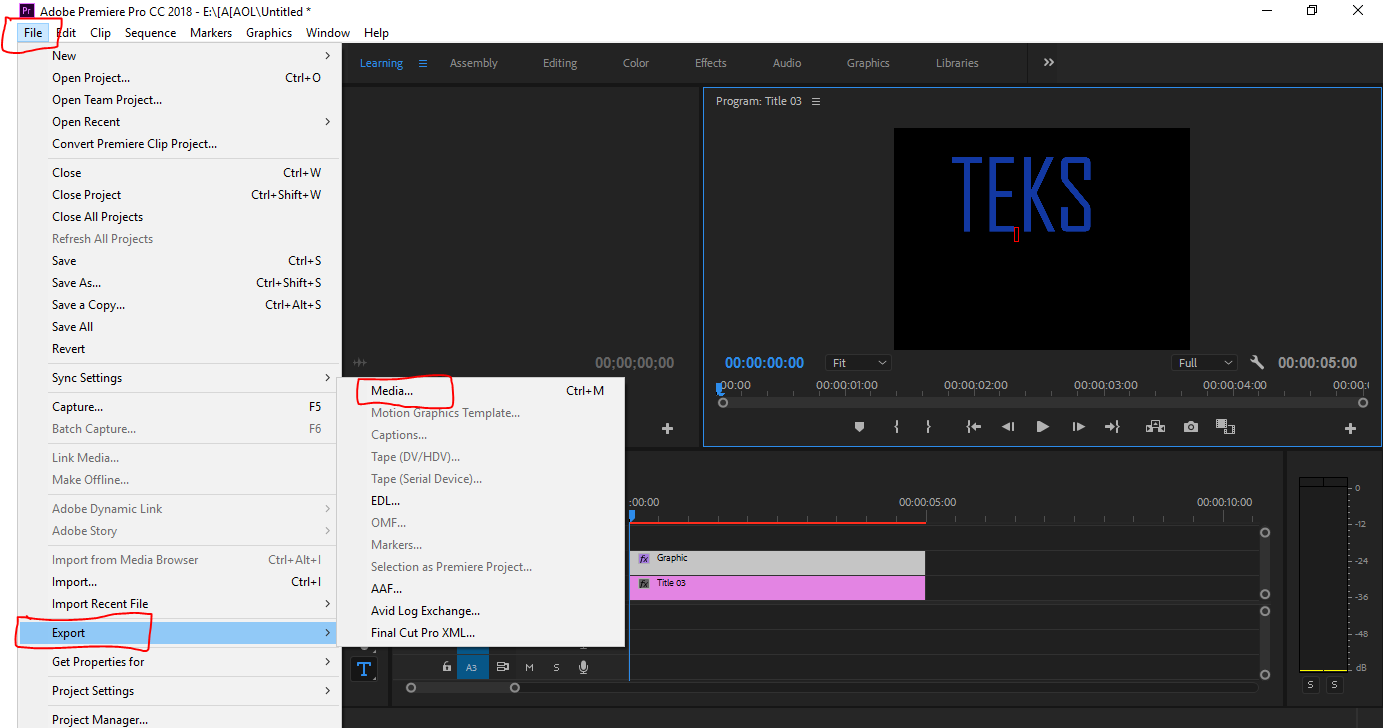The image size is (1383, 728).
Task: Toggle sync lock on track A3
Action: click(503, 667)
